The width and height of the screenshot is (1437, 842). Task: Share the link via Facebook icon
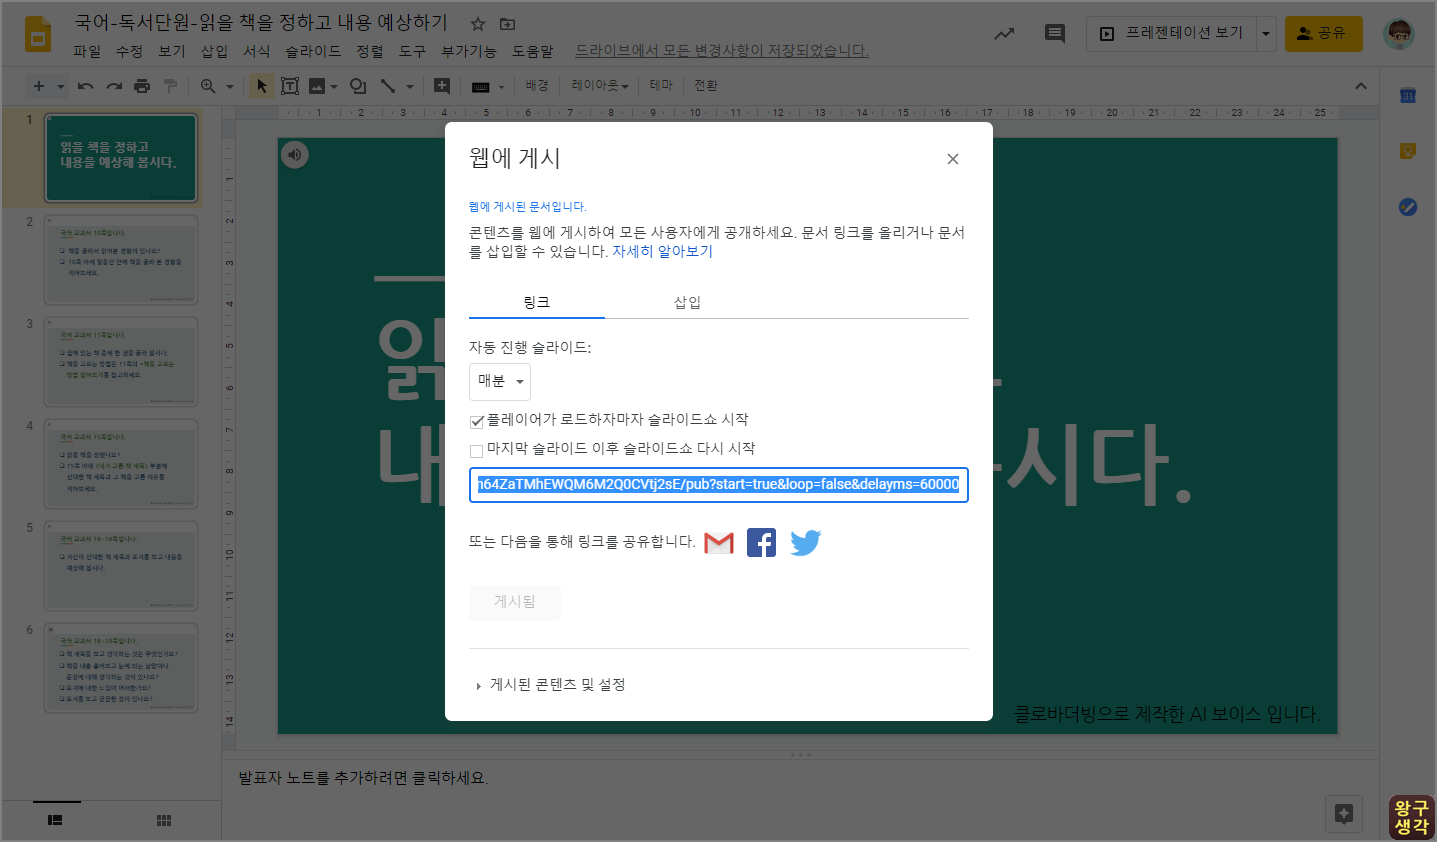coord(761,543)
